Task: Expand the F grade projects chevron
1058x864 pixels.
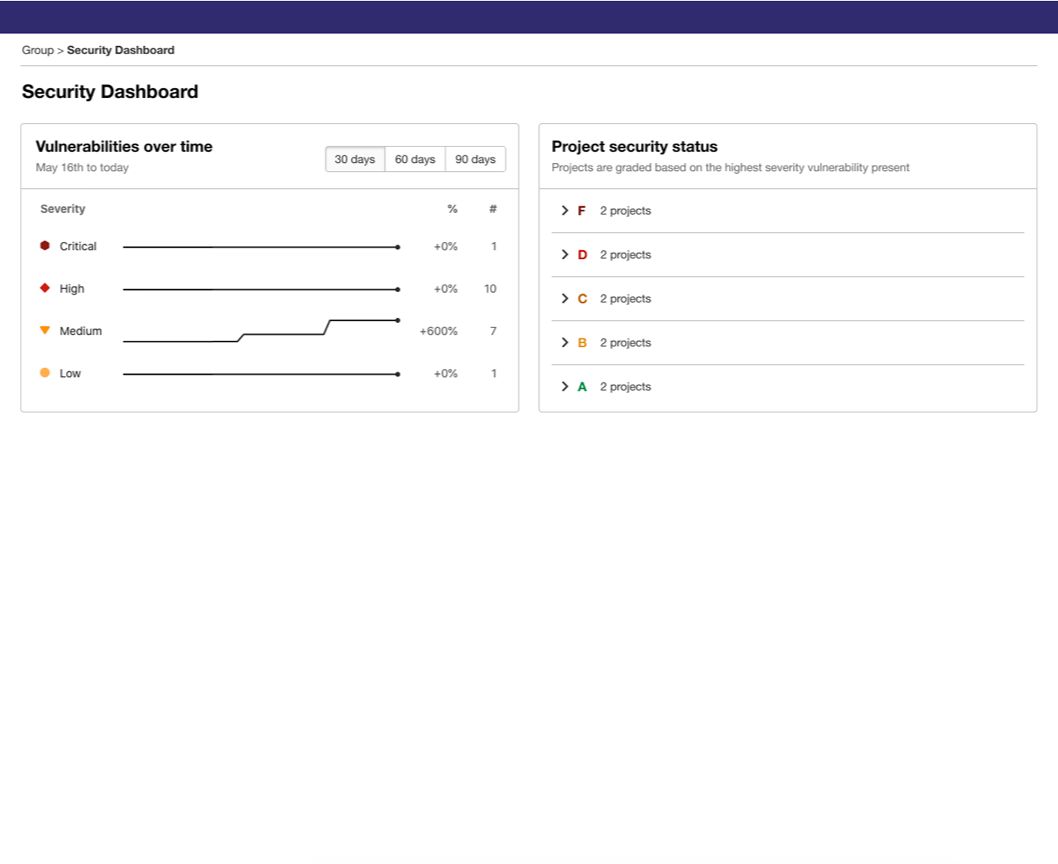Action: 565,211
